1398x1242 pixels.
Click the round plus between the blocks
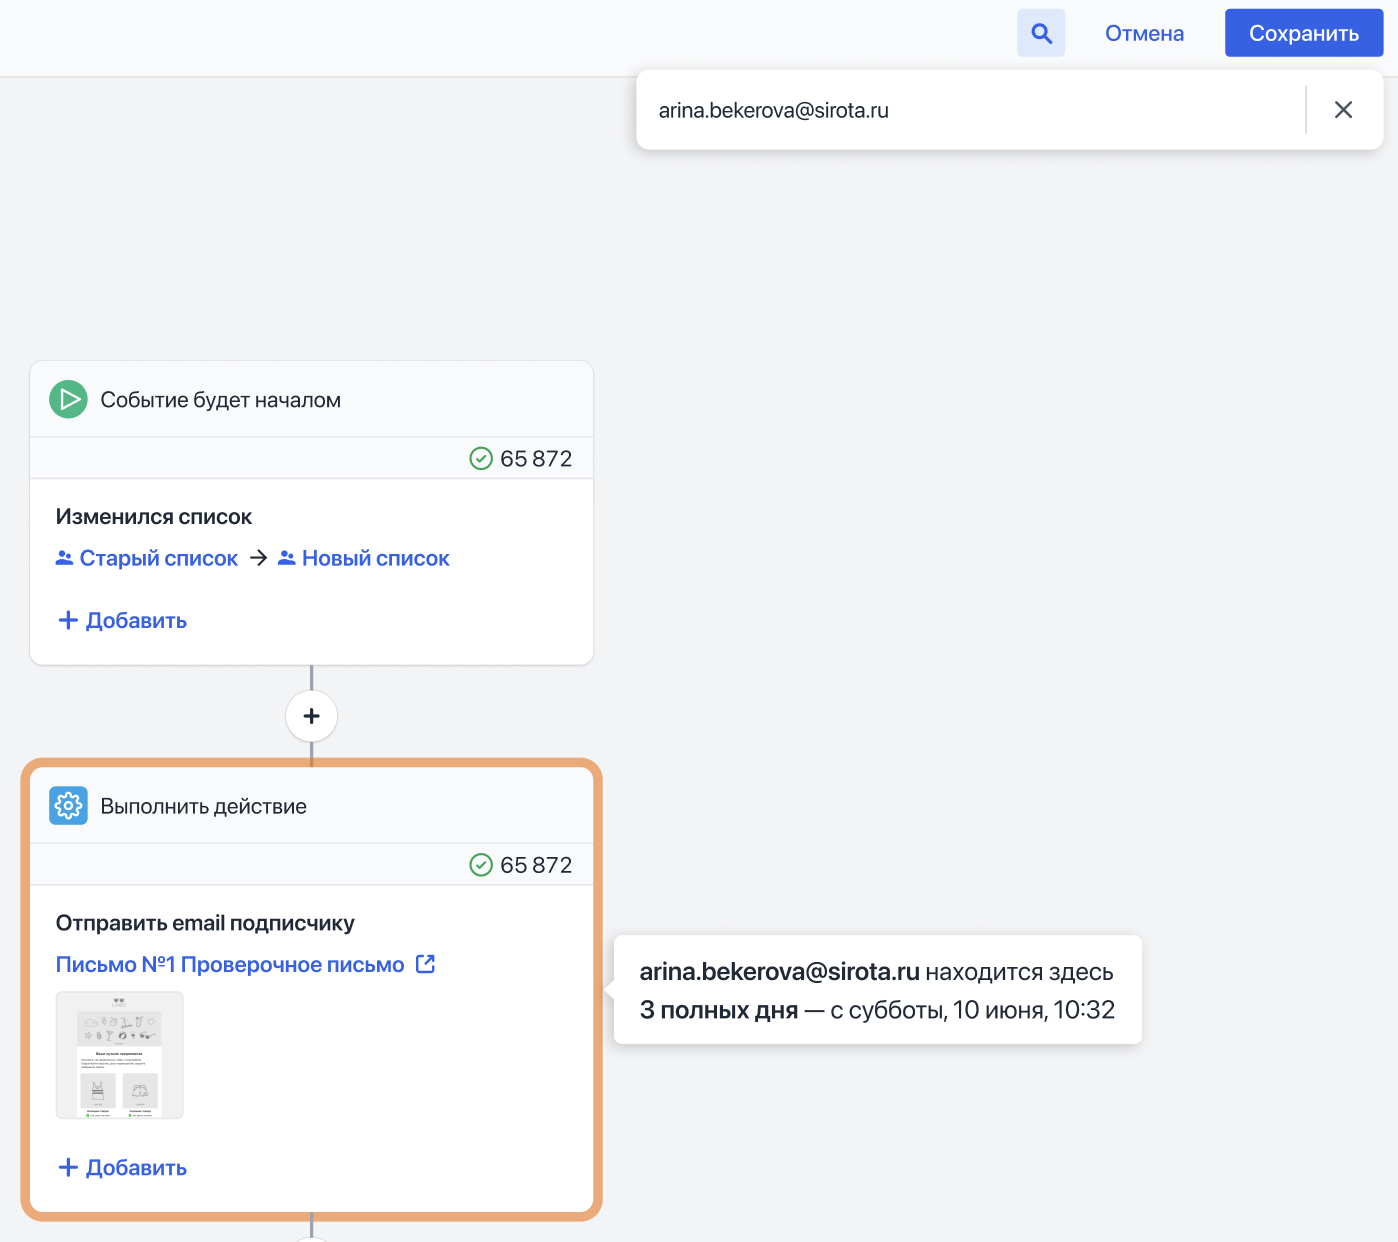[311, 716]
